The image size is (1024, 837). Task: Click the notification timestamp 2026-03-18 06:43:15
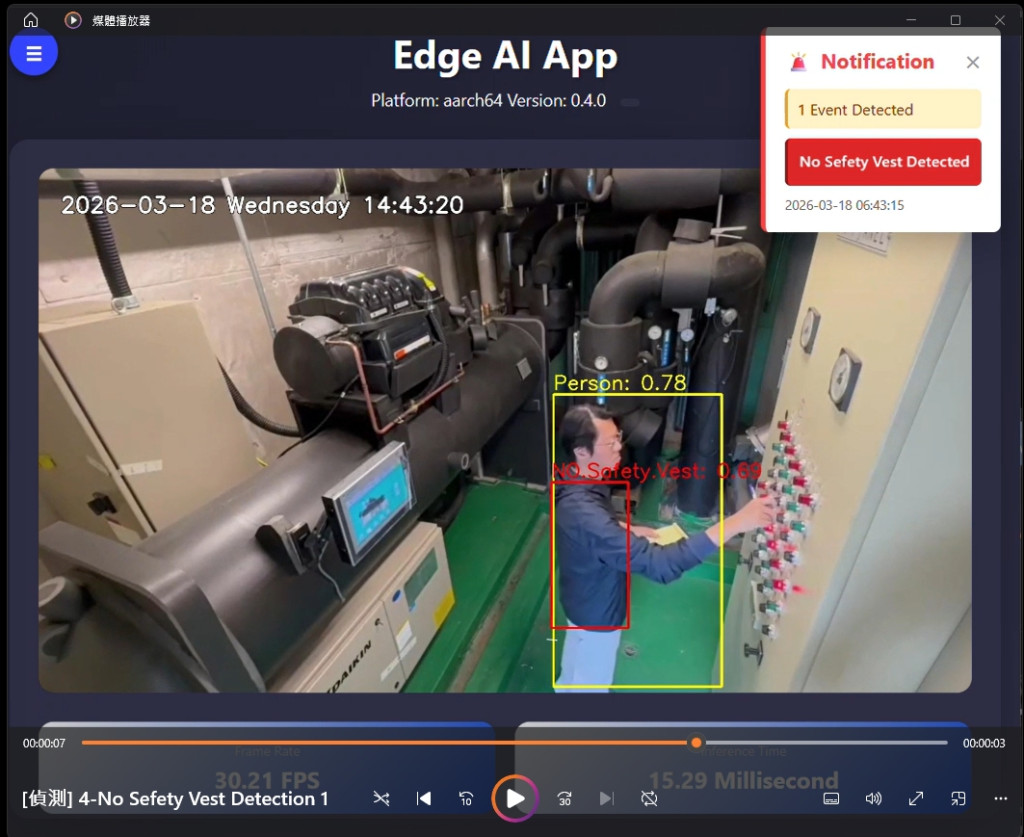(x=844, y=205)
